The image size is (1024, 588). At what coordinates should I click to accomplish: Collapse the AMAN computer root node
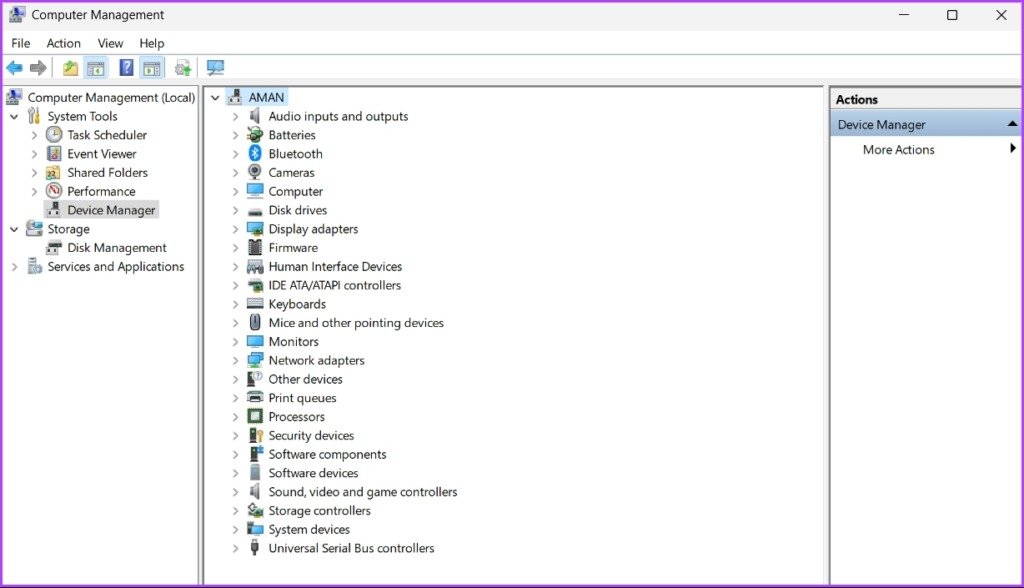(215, 97)
